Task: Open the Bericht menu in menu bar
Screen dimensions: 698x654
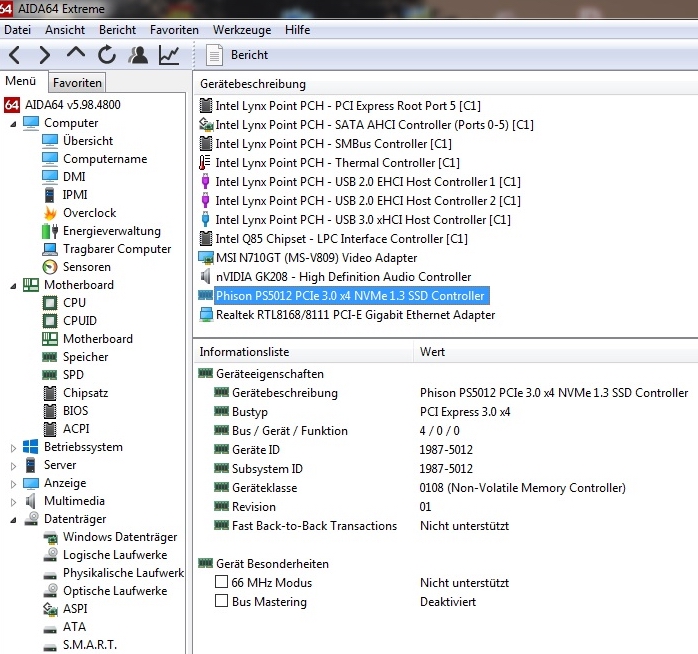Action: coord(117,30)
